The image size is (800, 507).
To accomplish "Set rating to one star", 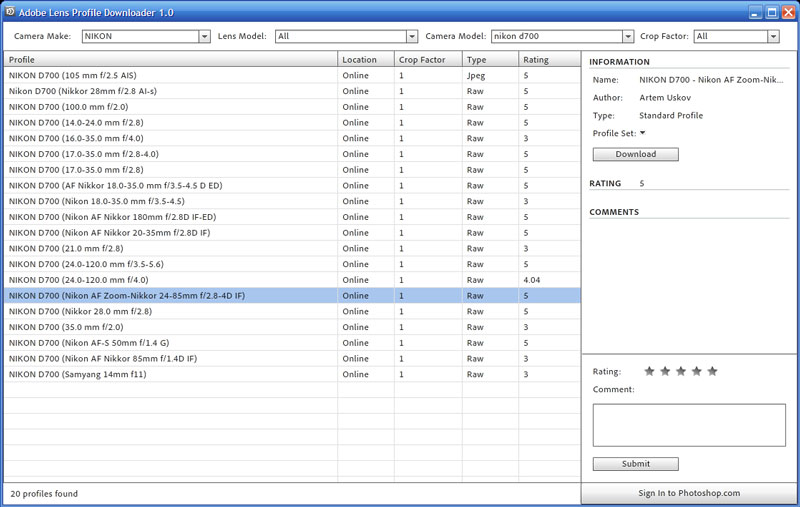I will (649, 371).
